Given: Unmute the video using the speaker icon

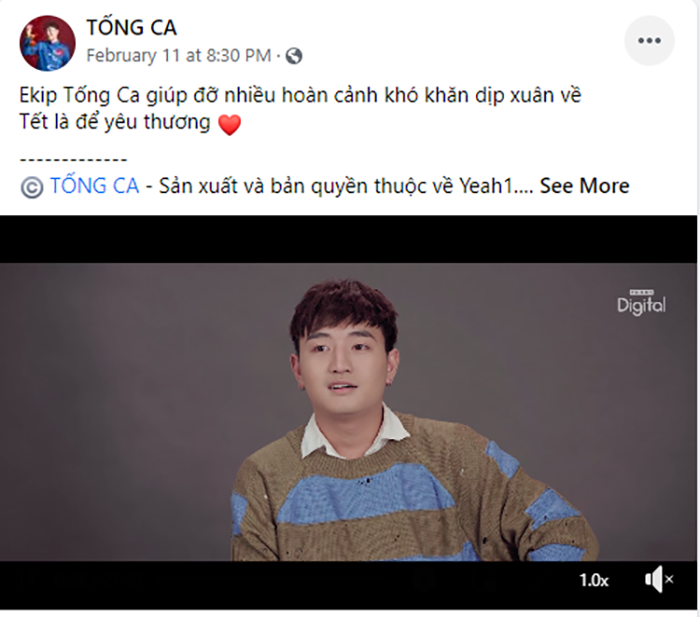Looking at the screenshot, I should coord(659,579).
